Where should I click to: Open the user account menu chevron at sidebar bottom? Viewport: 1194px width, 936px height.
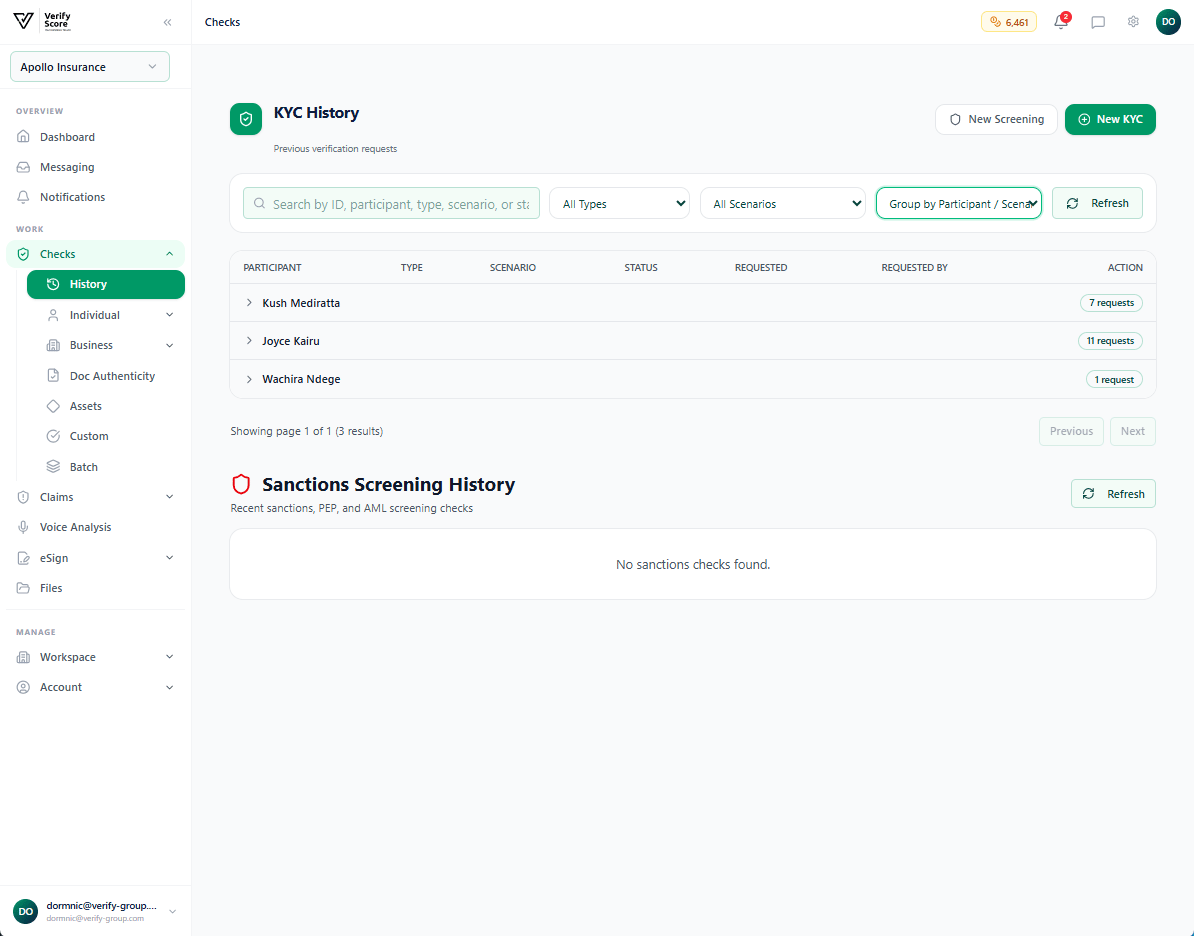[x=173, y=912]
